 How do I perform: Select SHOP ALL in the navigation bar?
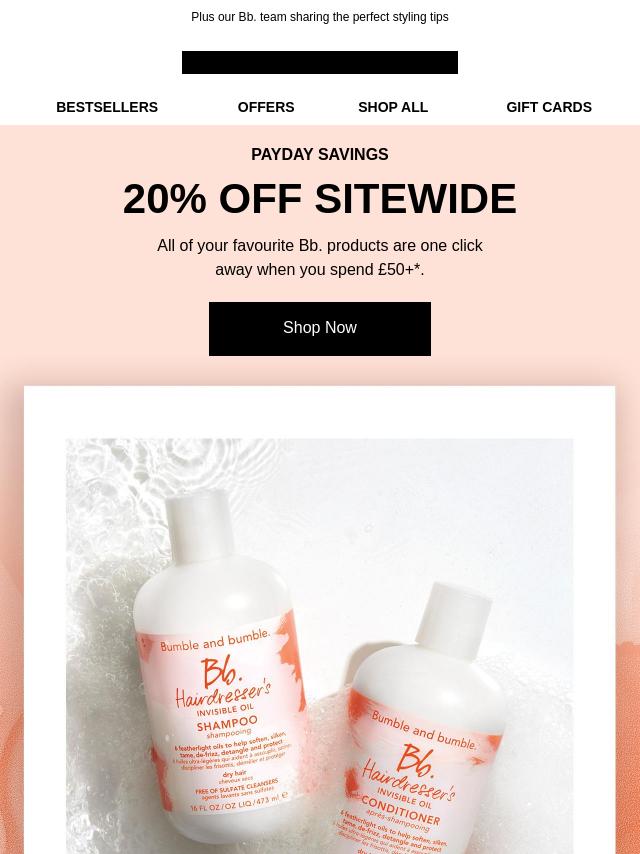[393, 107]
